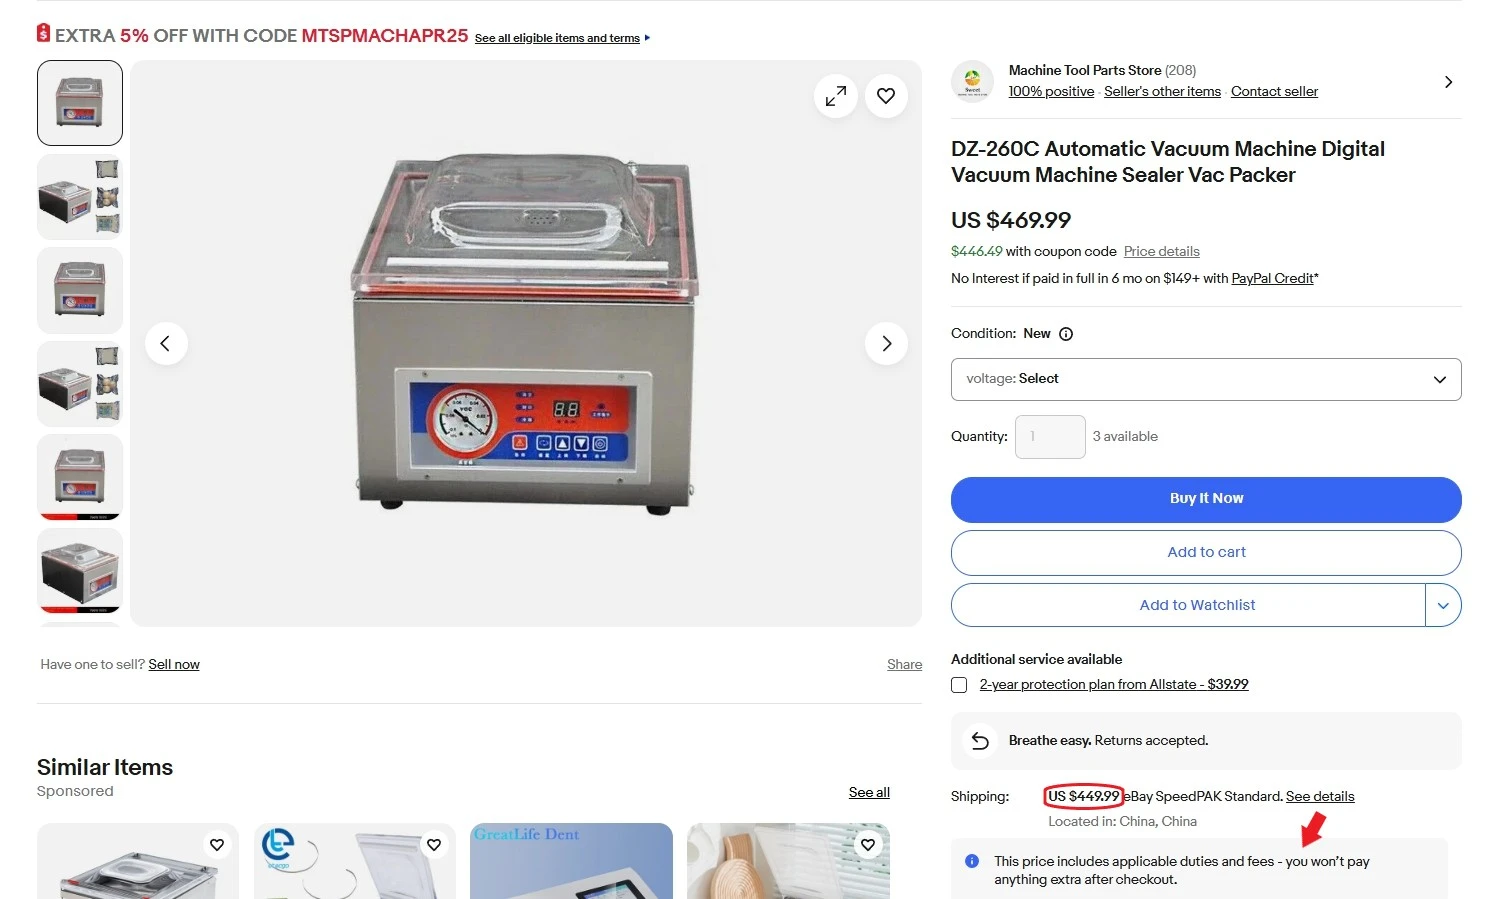Favorite the first similar item
This screenshot has height=899, width=1492.
[x=217, y=845]
